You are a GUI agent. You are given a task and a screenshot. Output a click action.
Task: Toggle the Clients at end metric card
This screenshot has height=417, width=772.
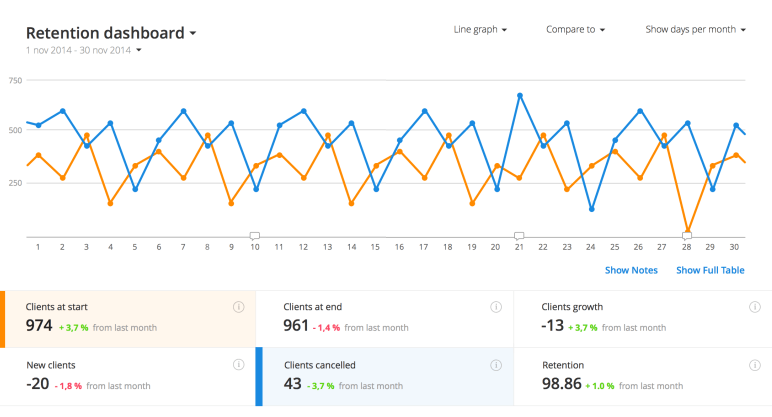[385, 319]
